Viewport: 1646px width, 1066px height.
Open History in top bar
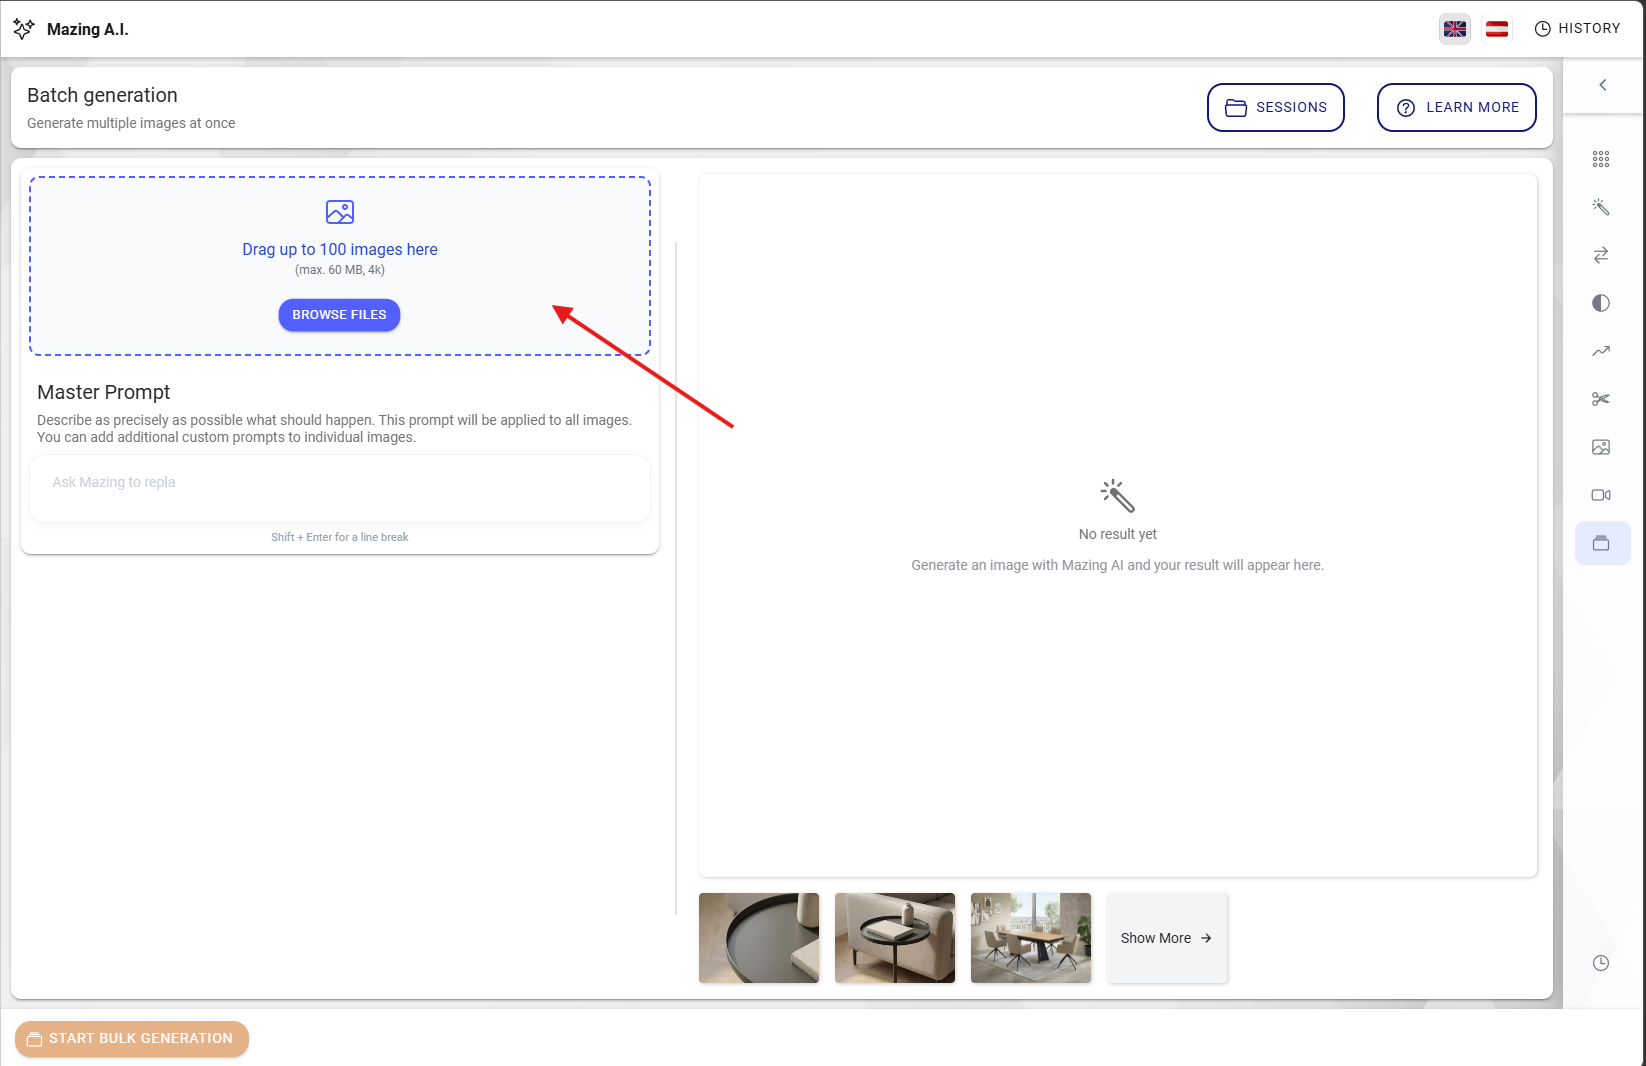pos(1577,29)
